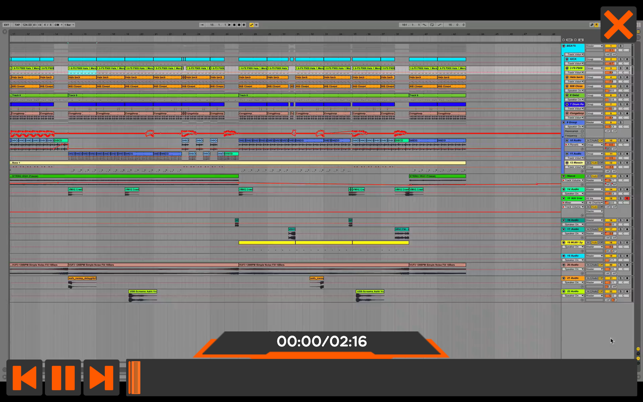Viewport: 643px width, 402px height.
Task: Deactivate the 14 Audio track activator
Action: click(x=611, y=189)
